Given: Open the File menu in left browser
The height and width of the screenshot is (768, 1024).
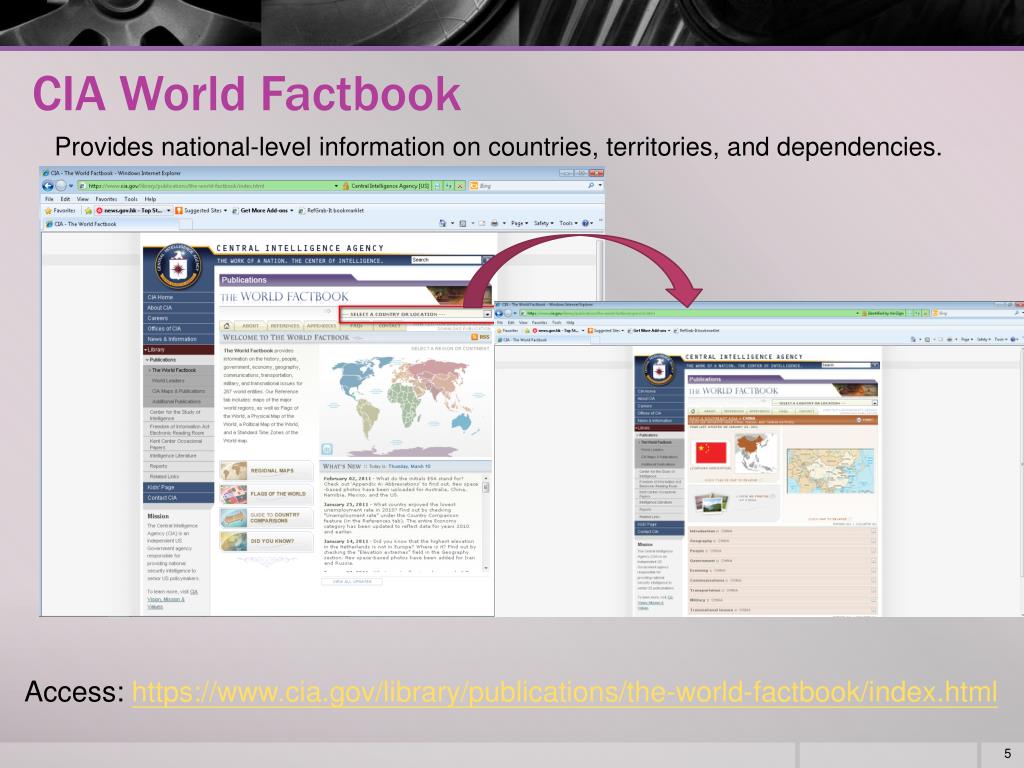Looking at the screenshot, I should click(x=49, y=199).
